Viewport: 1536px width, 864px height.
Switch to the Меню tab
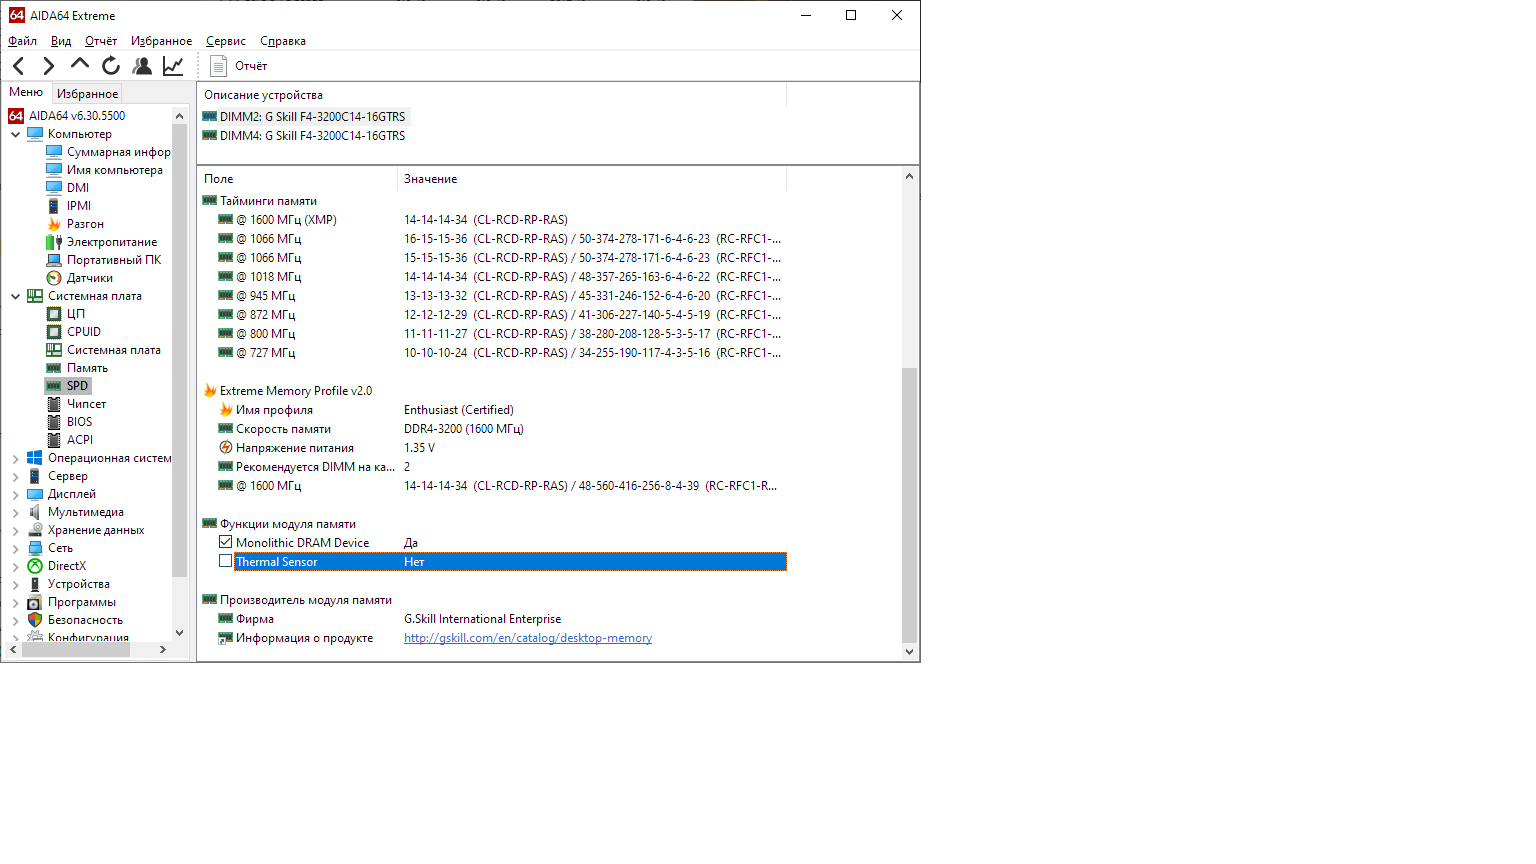point(26,92)
